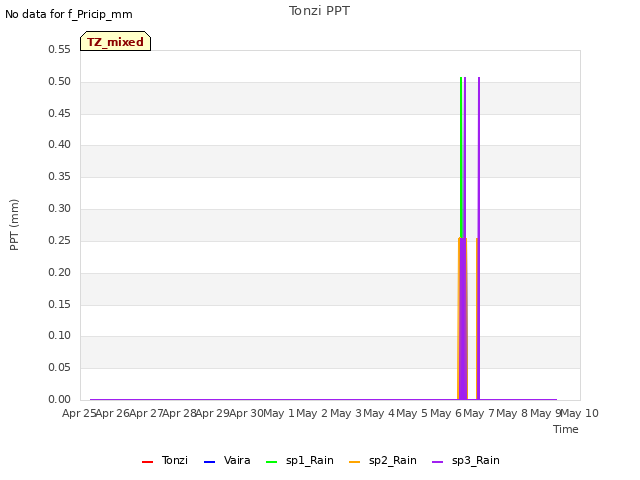Screen dimensions: 640x480
Task: Toggle the Tonzi legend entry
Action: tap(165, 460)
